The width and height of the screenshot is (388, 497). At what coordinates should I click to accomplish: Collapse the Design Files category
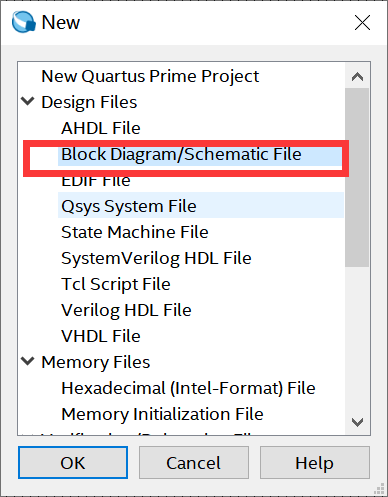coord(28,101)
